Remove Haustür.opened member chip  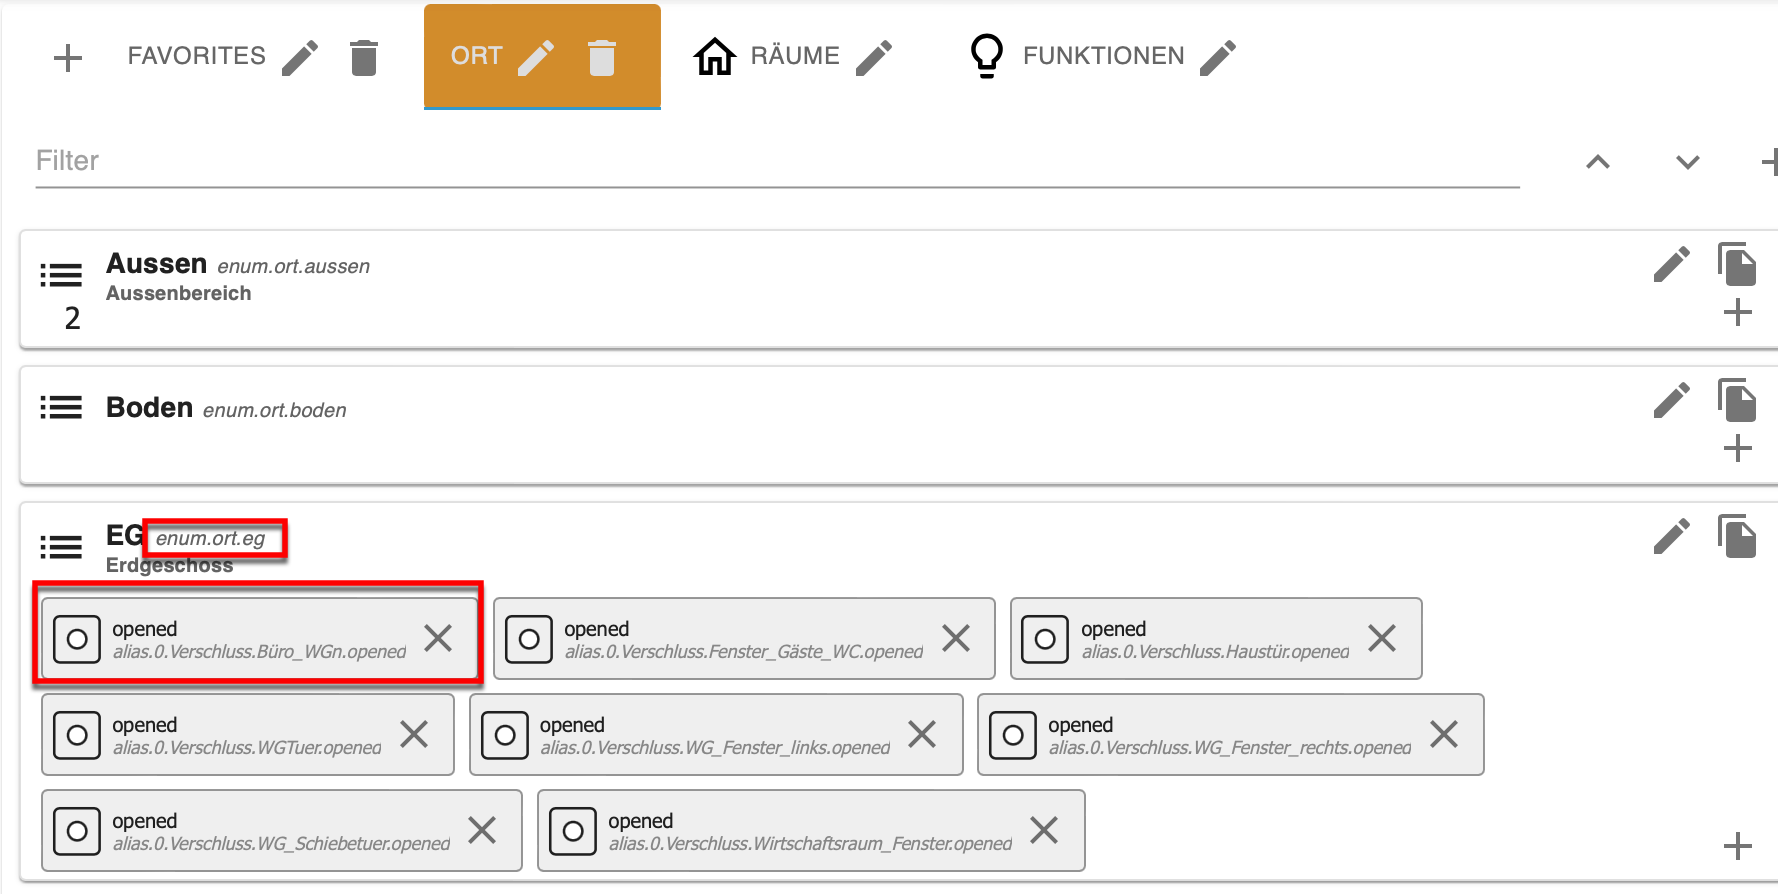tap(1382, 638)
